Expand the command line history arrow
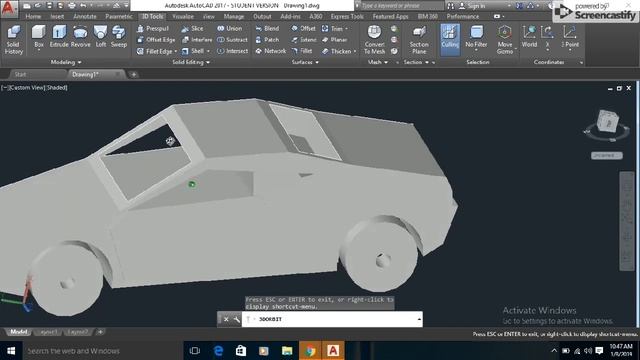Screen dimensions: 640x360 click(x=419, y=319)
